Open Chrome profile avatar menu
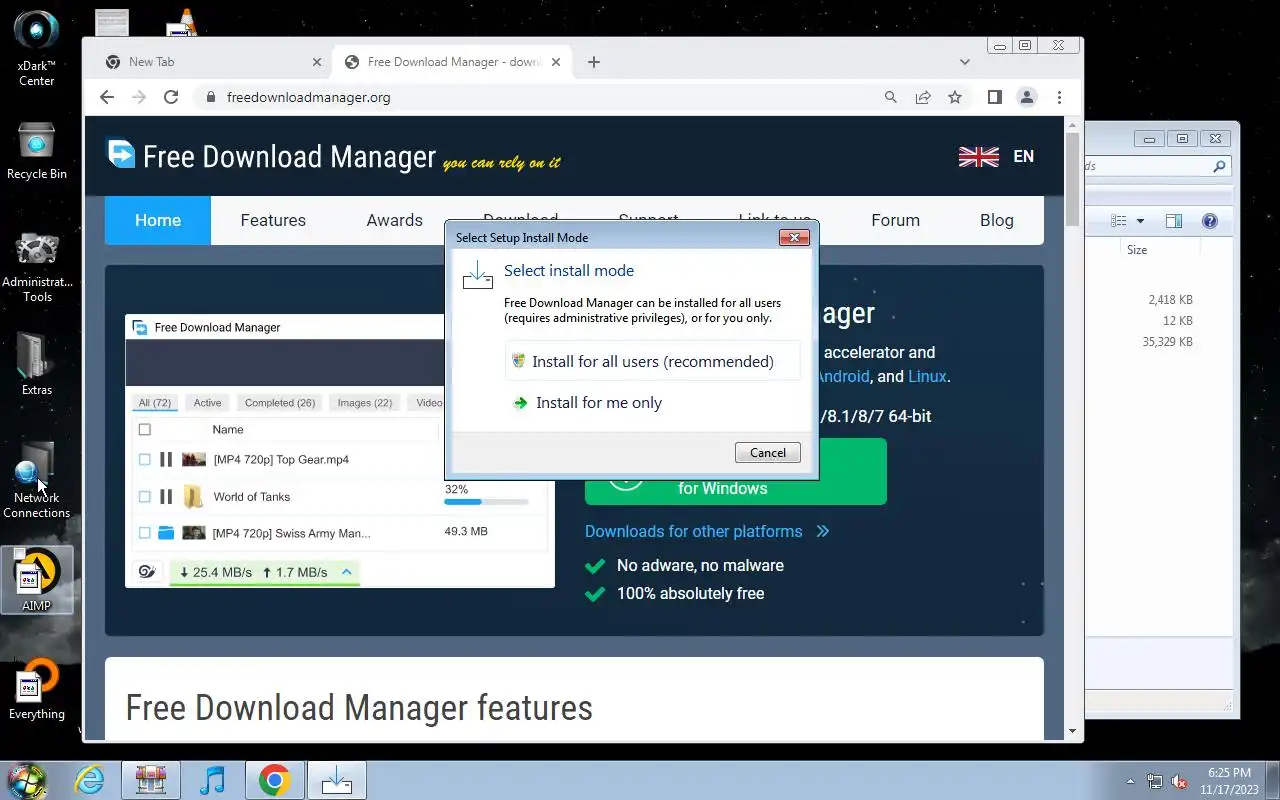1280x800 pixels. click(1027, 97)
